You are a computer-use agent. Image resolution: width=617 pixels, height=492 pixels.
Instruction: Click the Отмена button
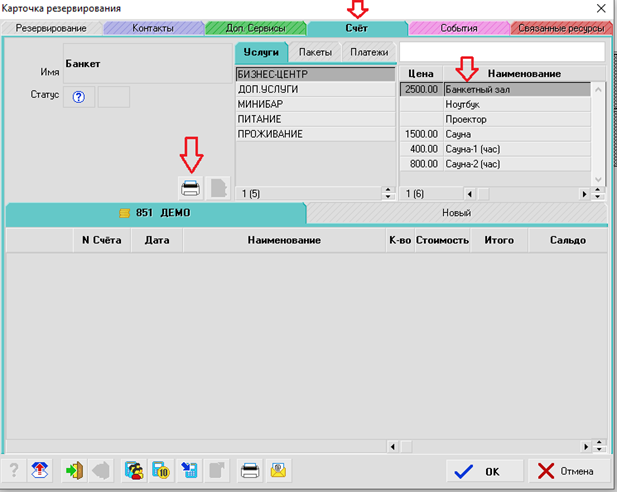tap(567, 471)
